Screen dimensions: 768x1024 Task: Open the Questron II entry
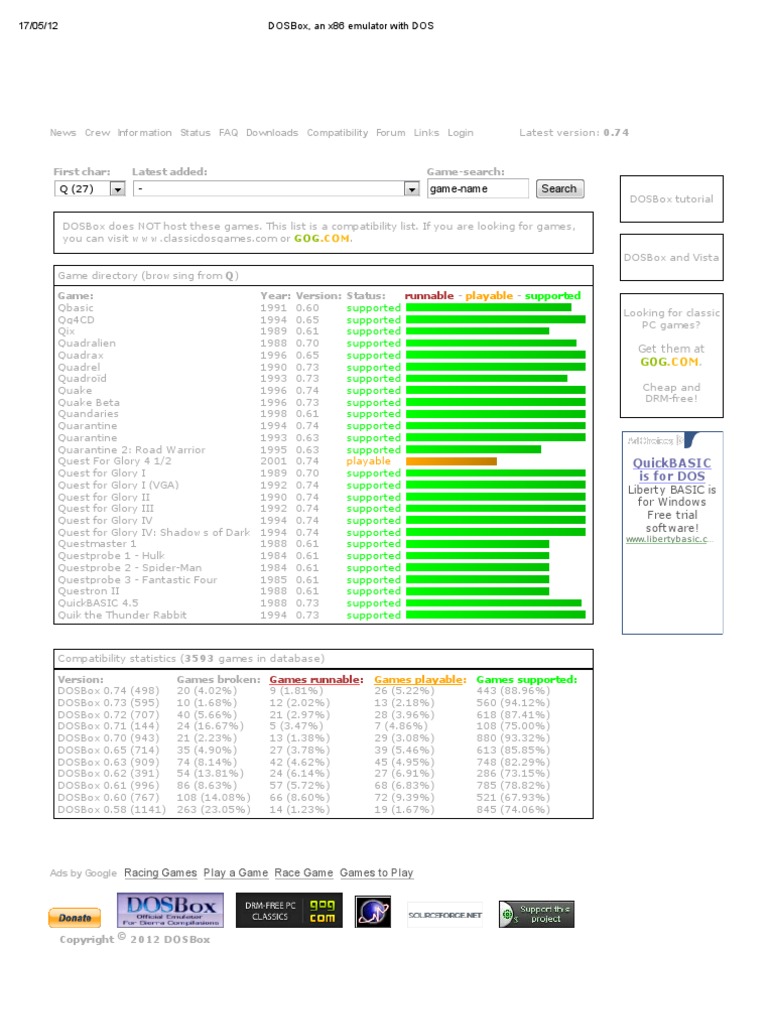[x=88, y=591]
